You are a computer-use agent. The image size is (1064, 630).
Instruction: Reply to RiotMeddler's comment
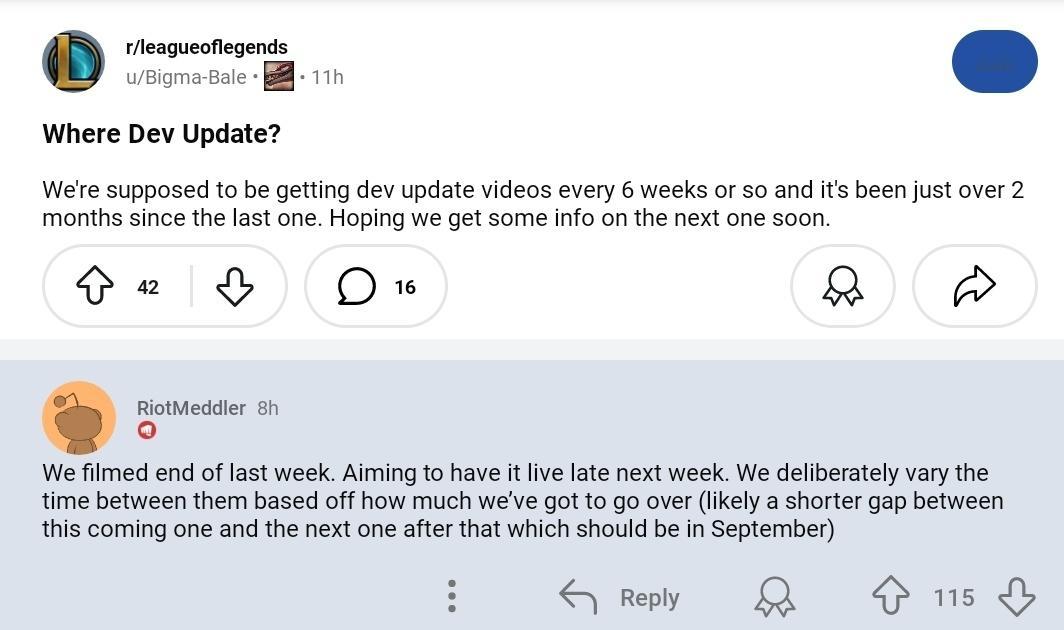(x=619, y=597)
